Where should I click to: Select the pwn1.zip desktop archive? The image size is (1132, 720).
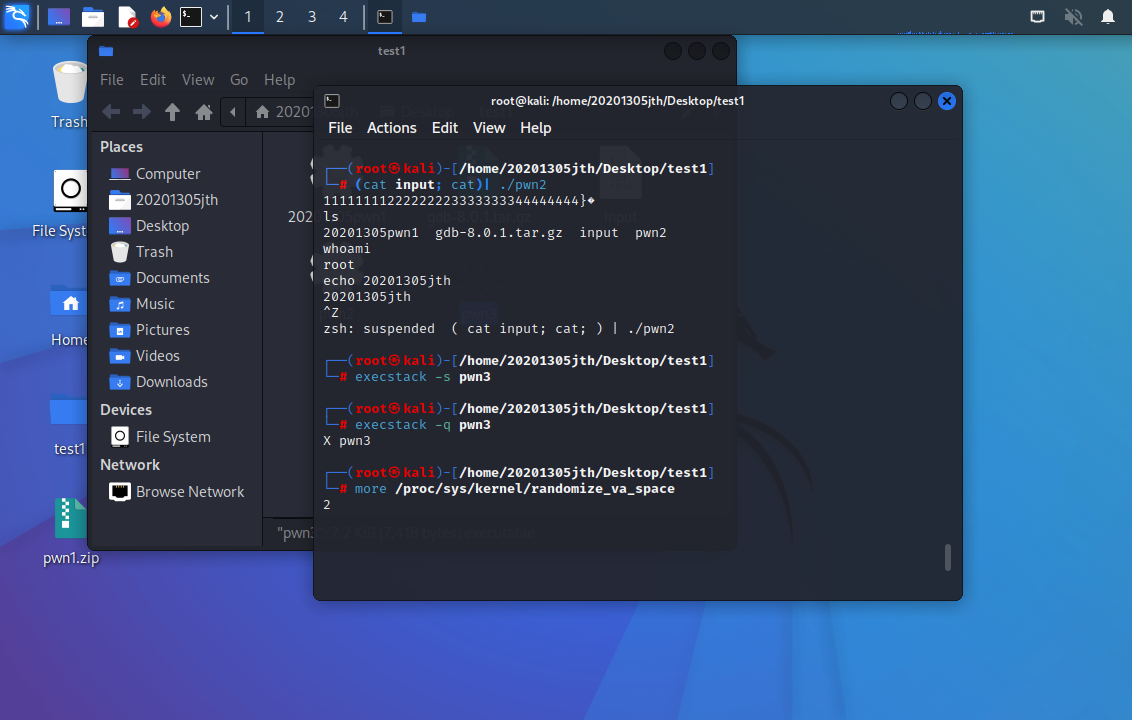point(71,532)
